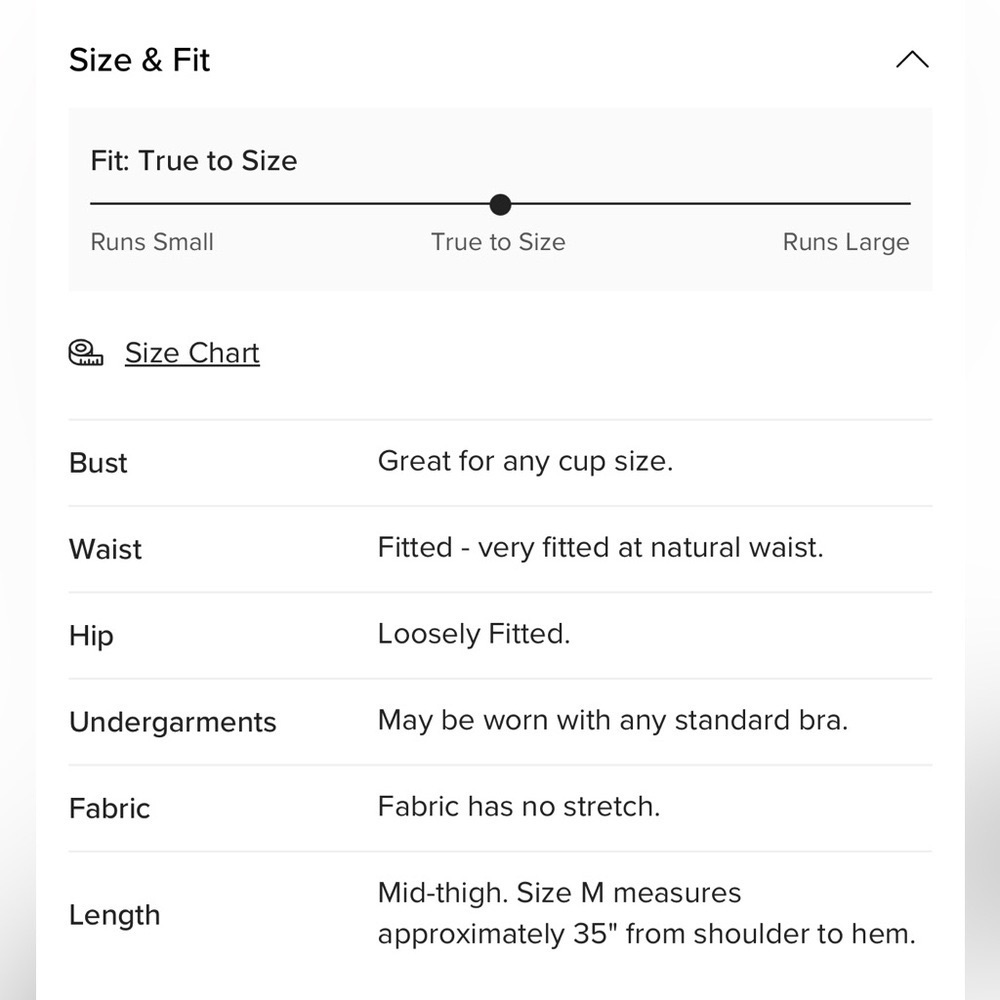Select the Length row label
Screen dimensions: 1000x1000
pyautogui.click(x=115, y=915)
